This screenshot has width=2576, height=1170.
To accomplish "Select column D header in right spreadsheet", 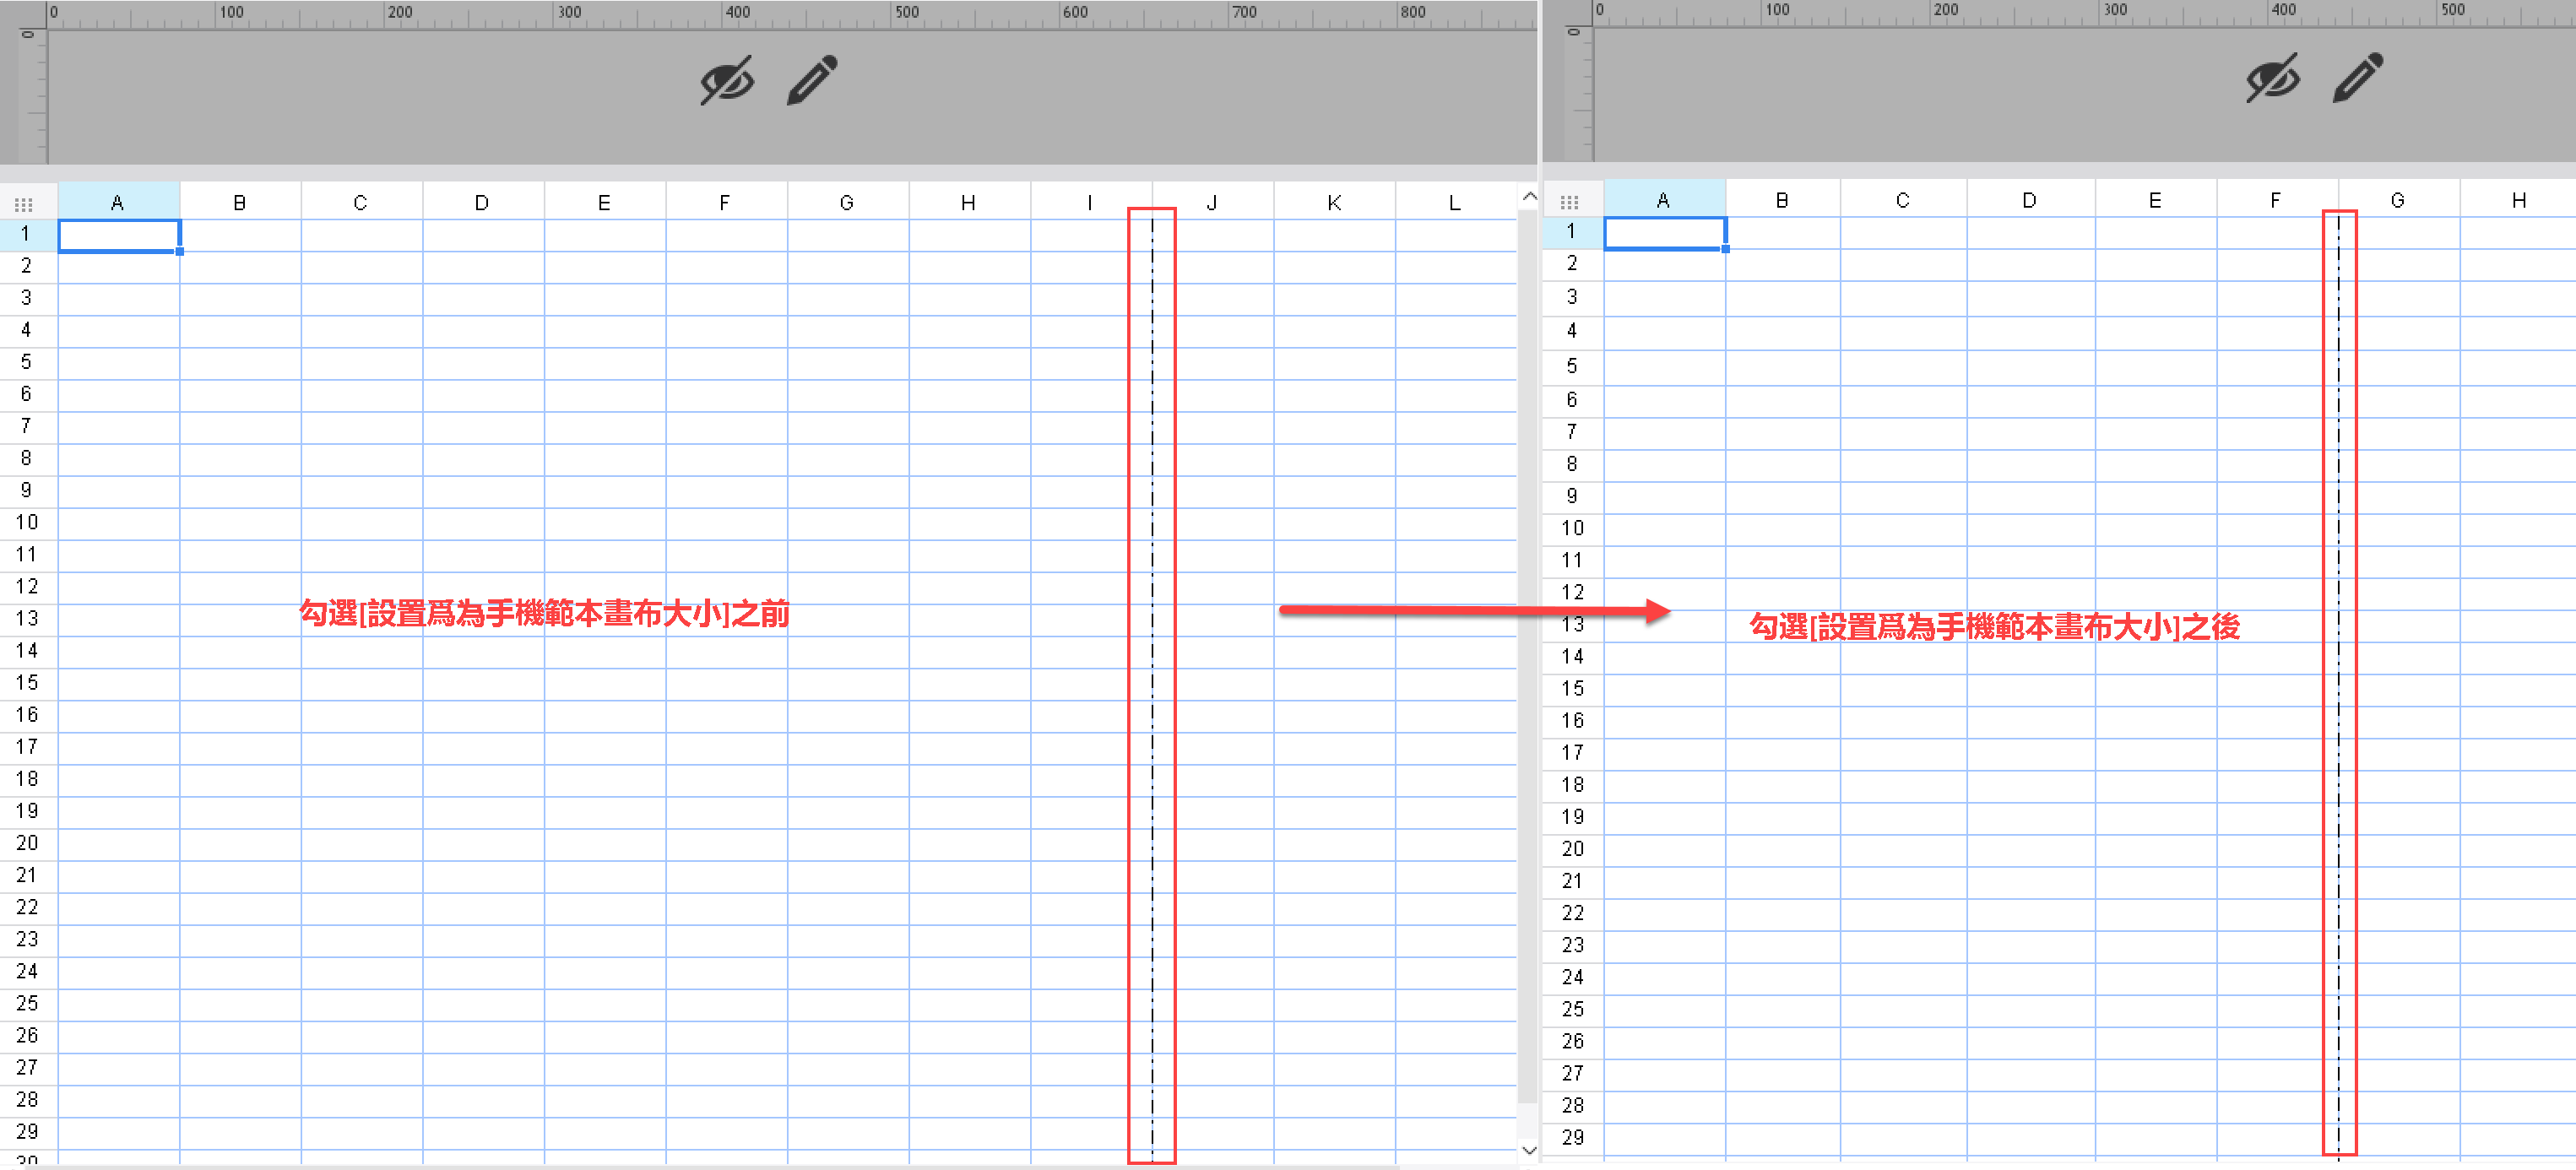I will [x=2030, y=200].
